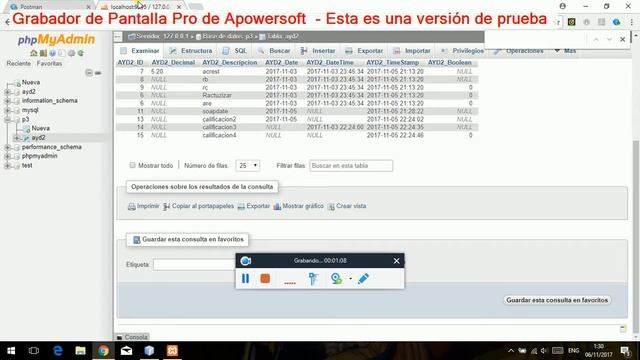
Task: Click the Etiqueta input field
Action: 194,264
